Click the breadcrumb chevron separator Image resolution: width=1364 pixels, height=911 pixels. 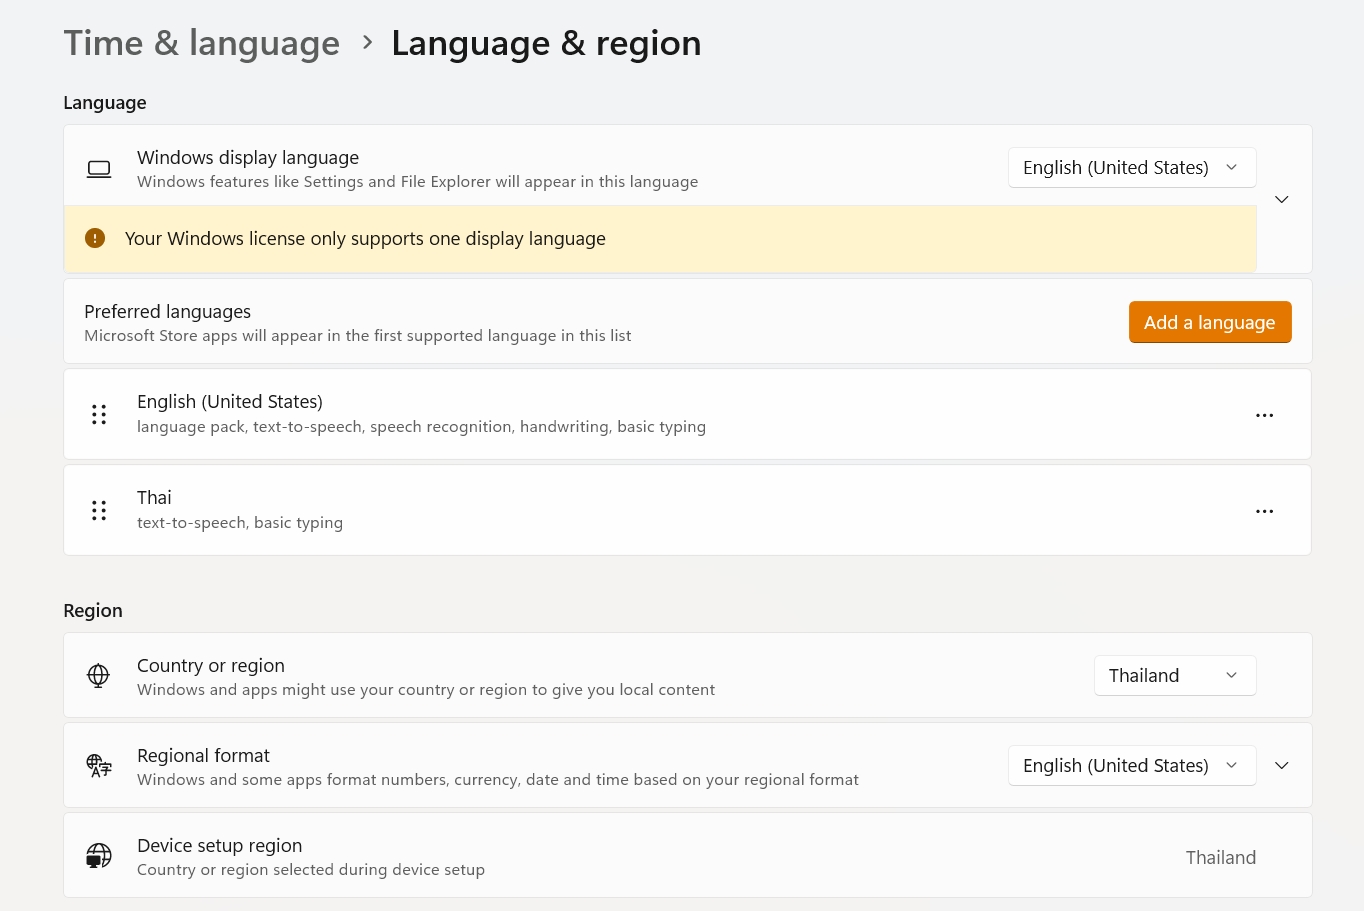point(367,42)
